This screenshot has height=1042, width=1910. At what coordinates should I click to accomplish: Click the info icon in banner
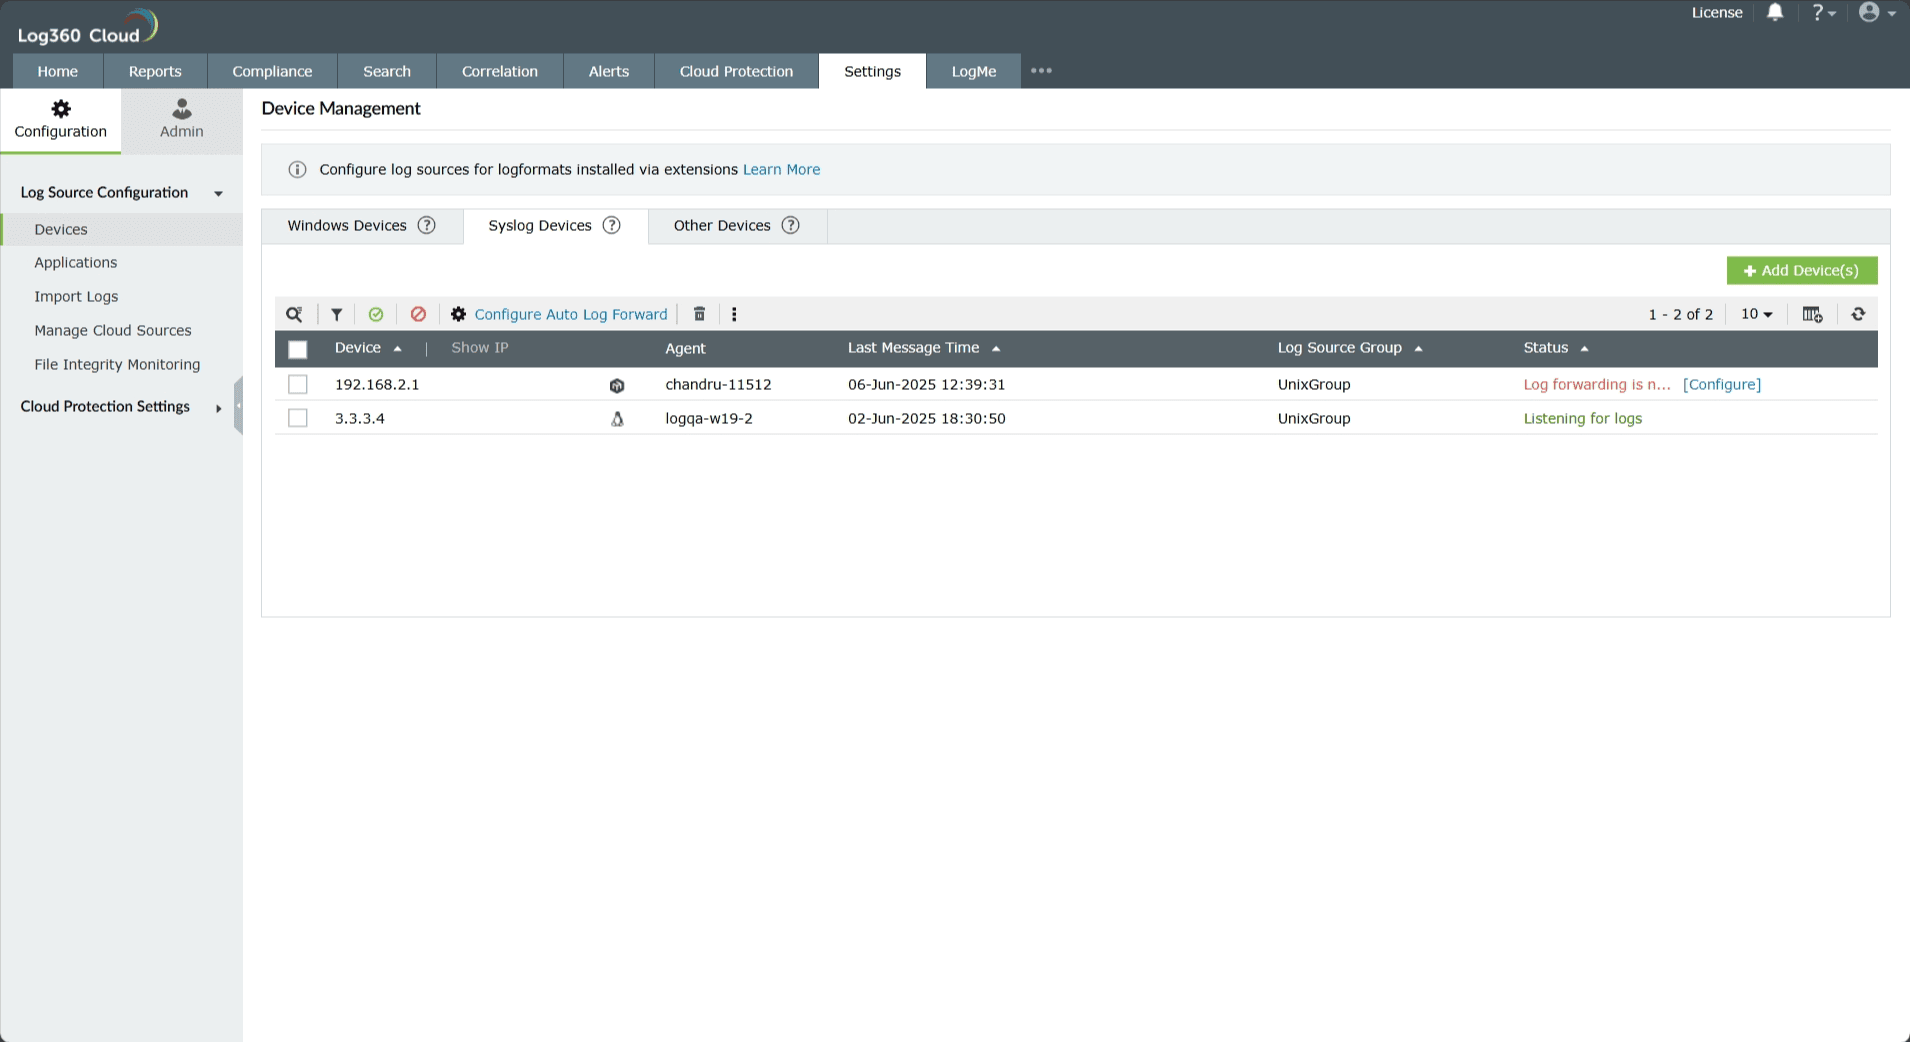click(297, 170)
